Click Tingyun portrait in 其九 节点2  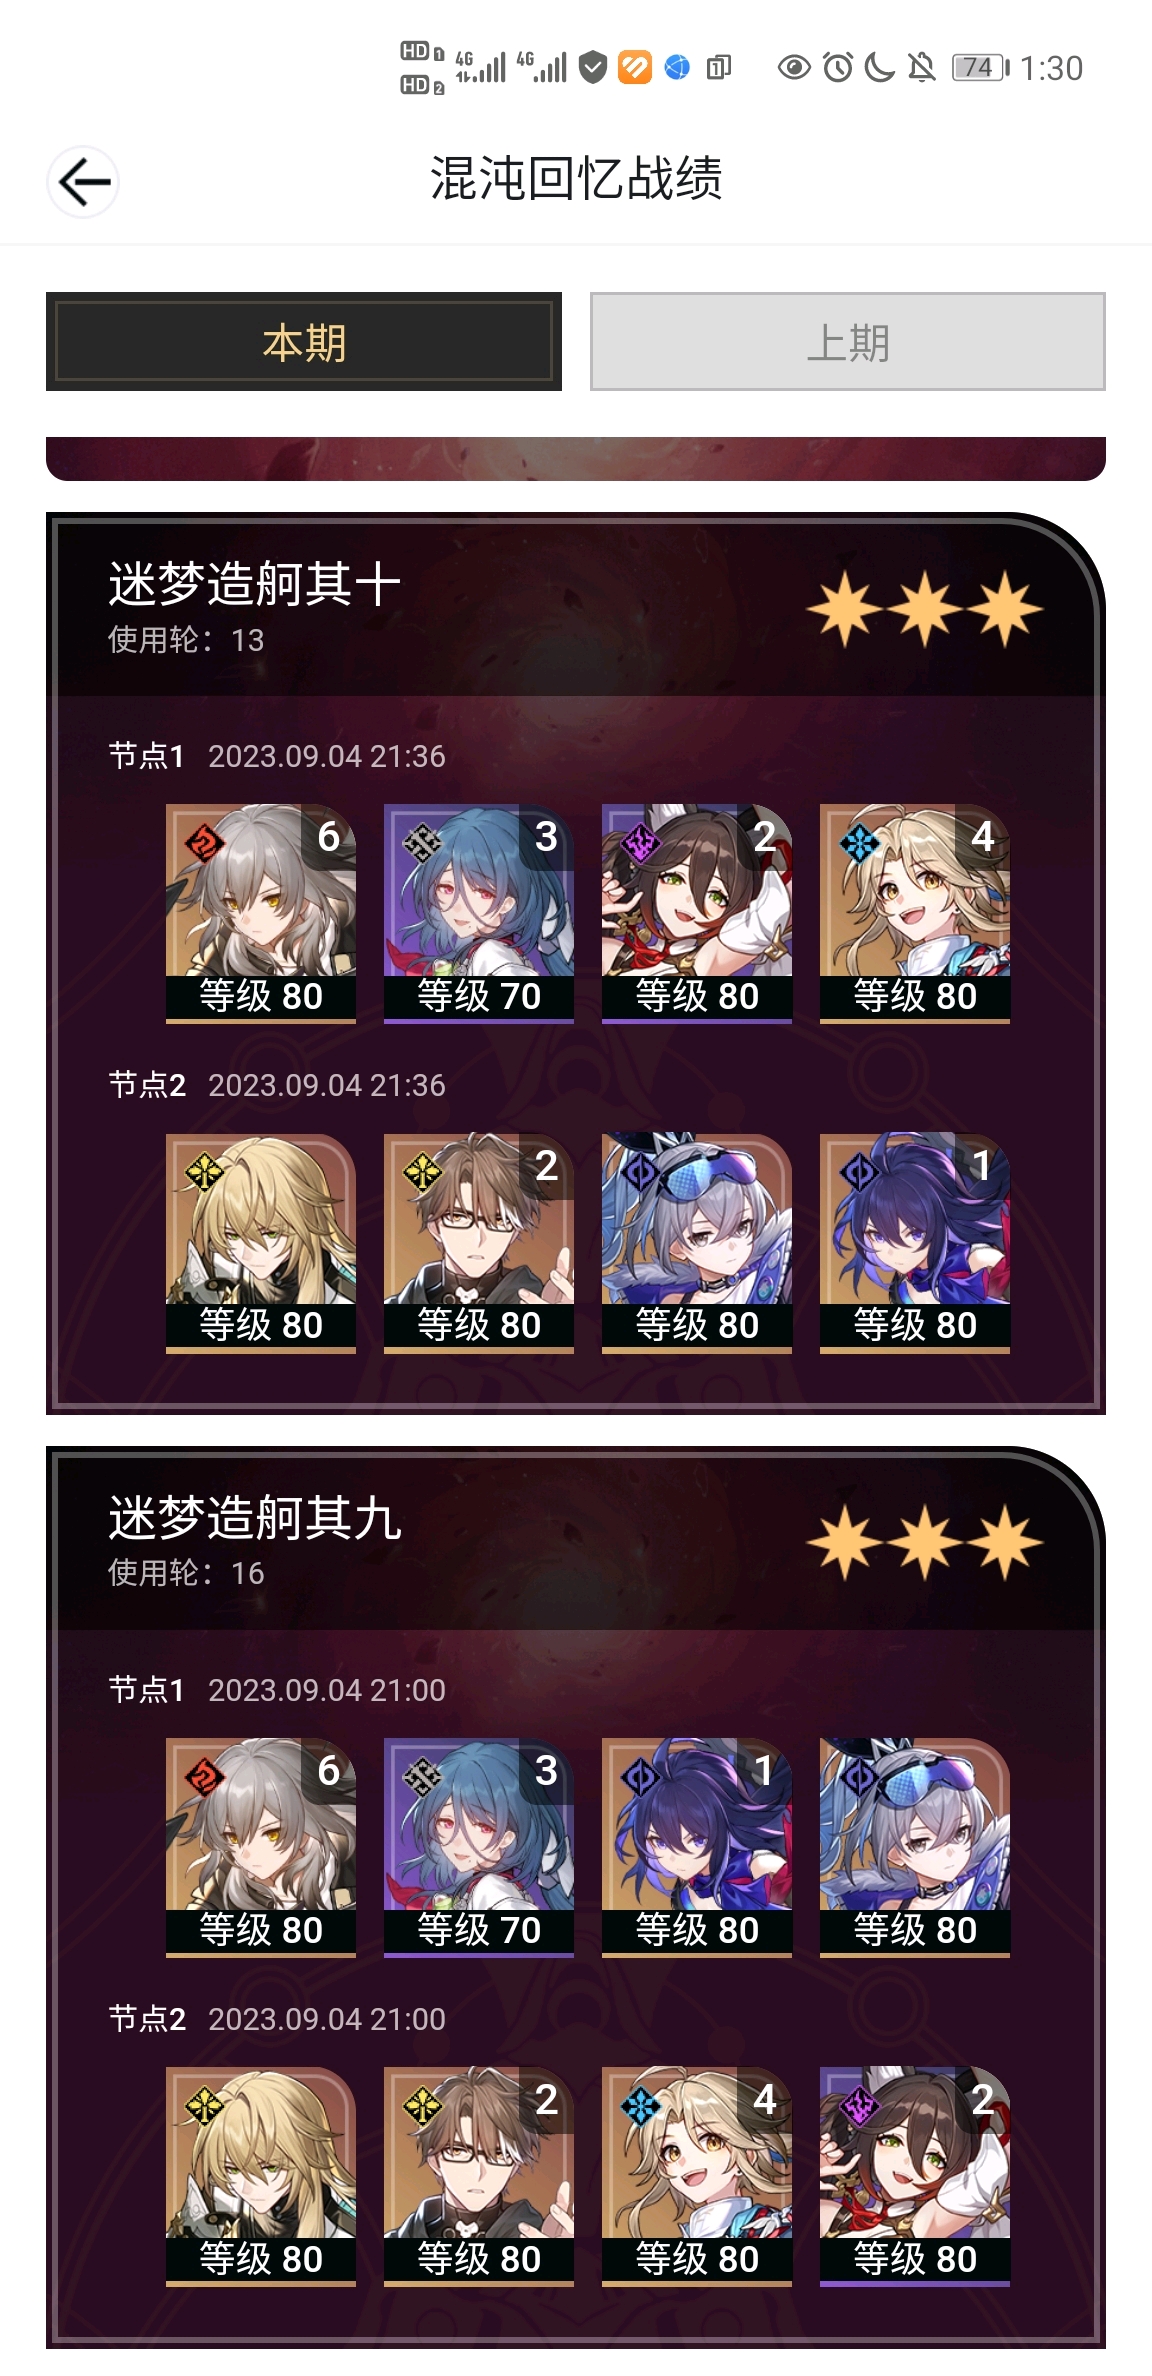pos(915,2176)
